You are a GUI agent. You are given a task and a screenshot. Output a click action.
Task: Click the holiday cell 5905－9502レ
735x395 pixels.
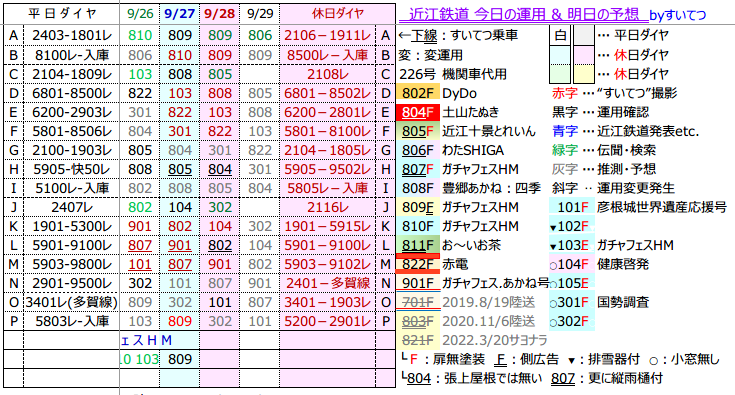[x=328, y=169]
